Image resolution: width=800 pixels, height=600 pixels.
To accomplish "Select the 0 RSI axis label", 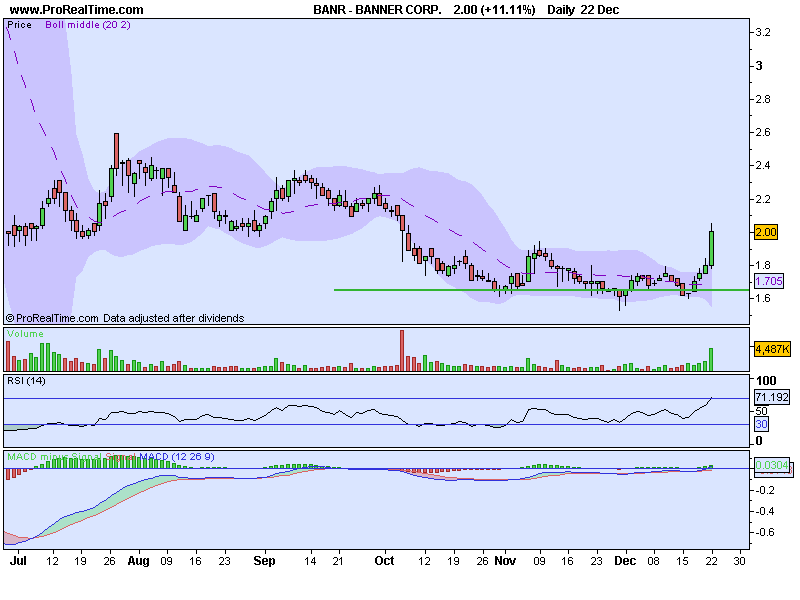I will click(759, 441).
